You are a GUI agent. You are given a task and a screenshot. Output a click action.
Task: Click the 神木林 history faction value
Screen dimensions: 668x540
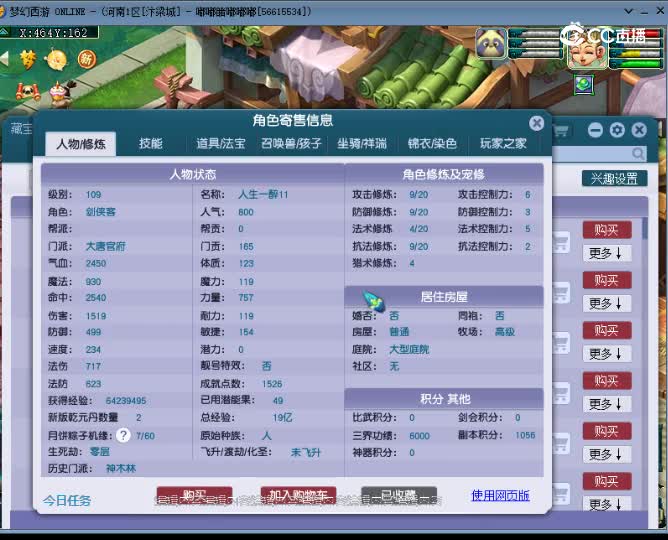click(x=121, y=468)
